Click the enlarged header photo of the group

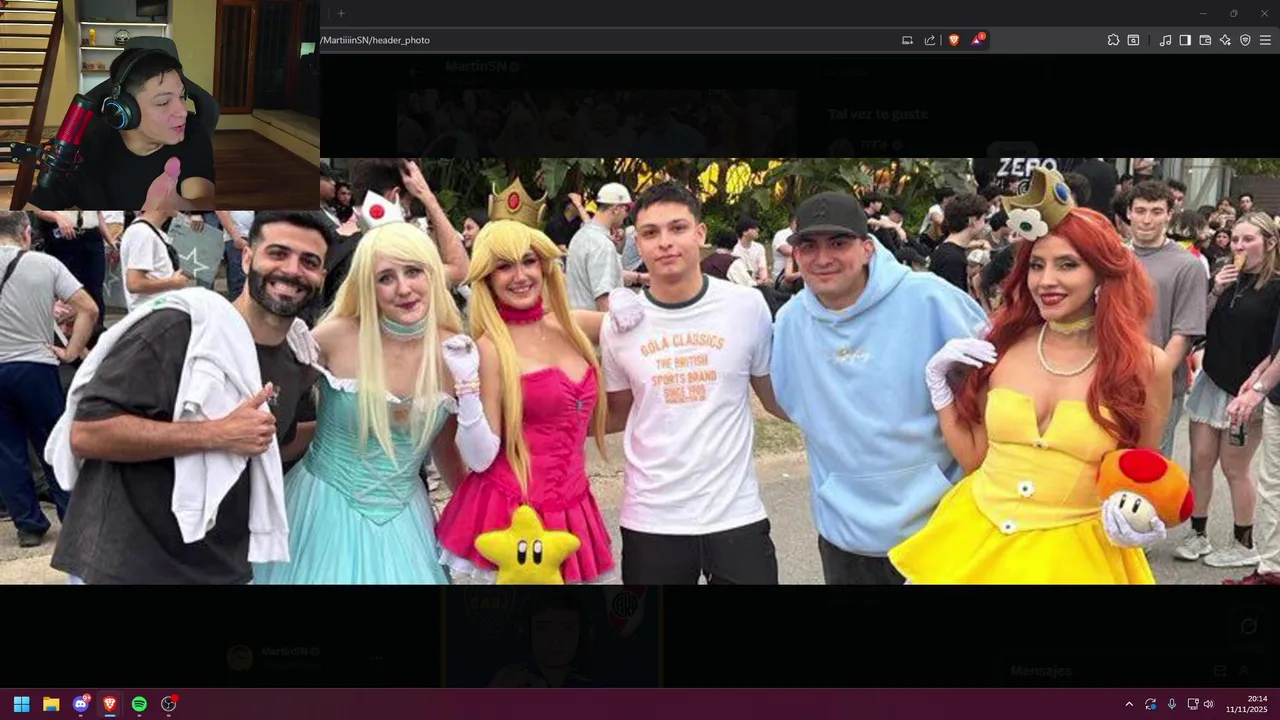[640, 371]
